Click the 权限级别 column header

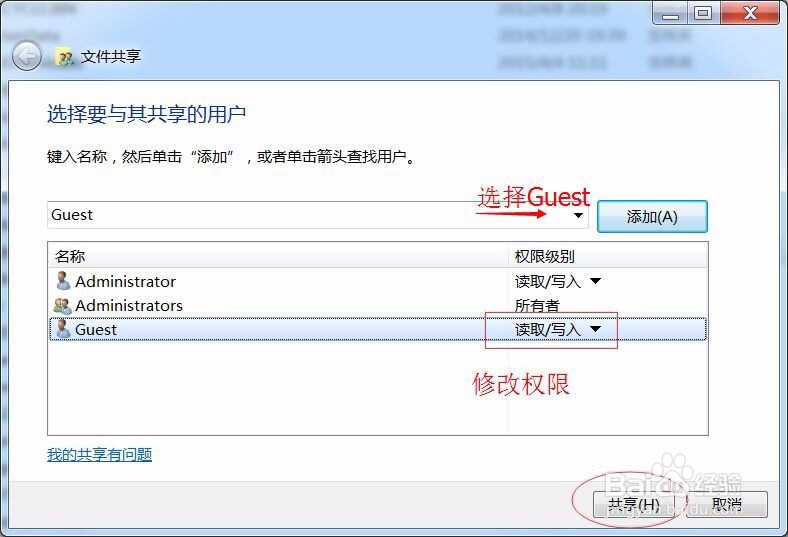pos(608,257)
